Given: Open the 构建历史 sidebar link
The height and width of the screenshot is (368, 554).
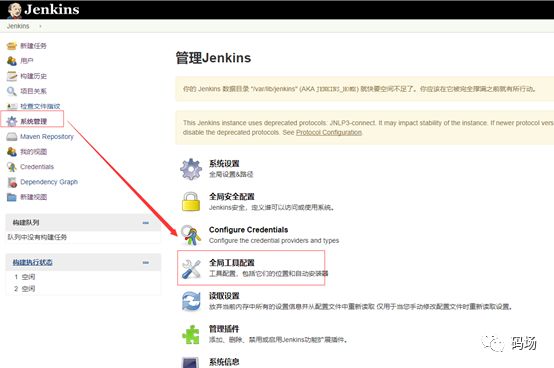Looking at the screenshot, I should [33, 76].
